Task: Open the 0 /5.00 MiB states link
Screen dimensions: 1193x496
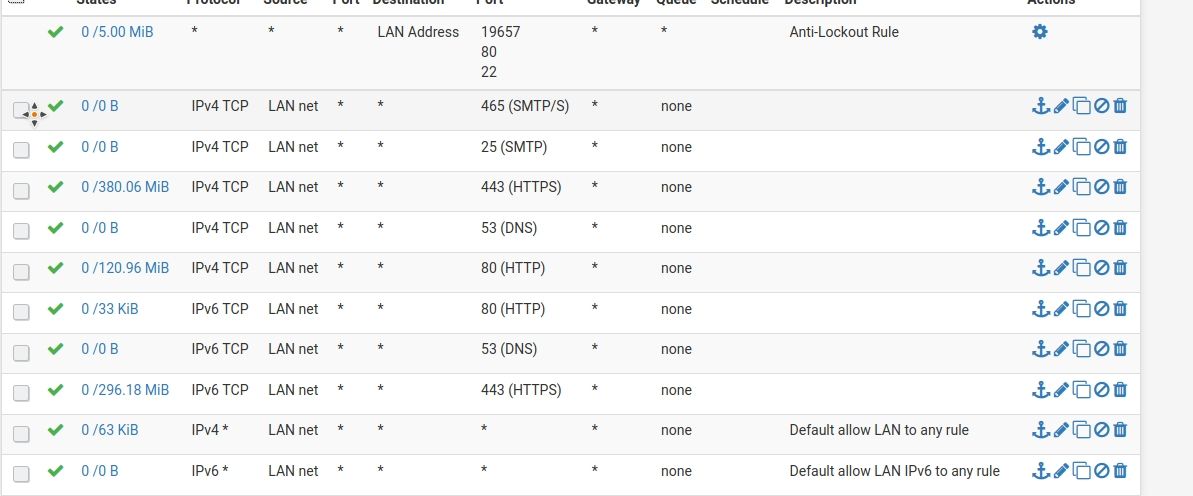Action: point(117,32)
